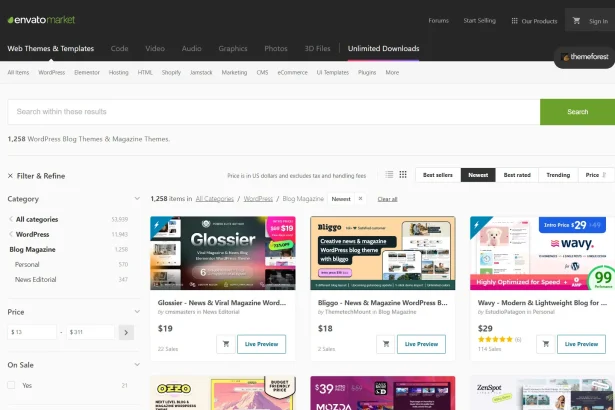Collapse the Category section
Image resolution: width=615 pixels, height=410 pixels.
(x=137, y=199)
